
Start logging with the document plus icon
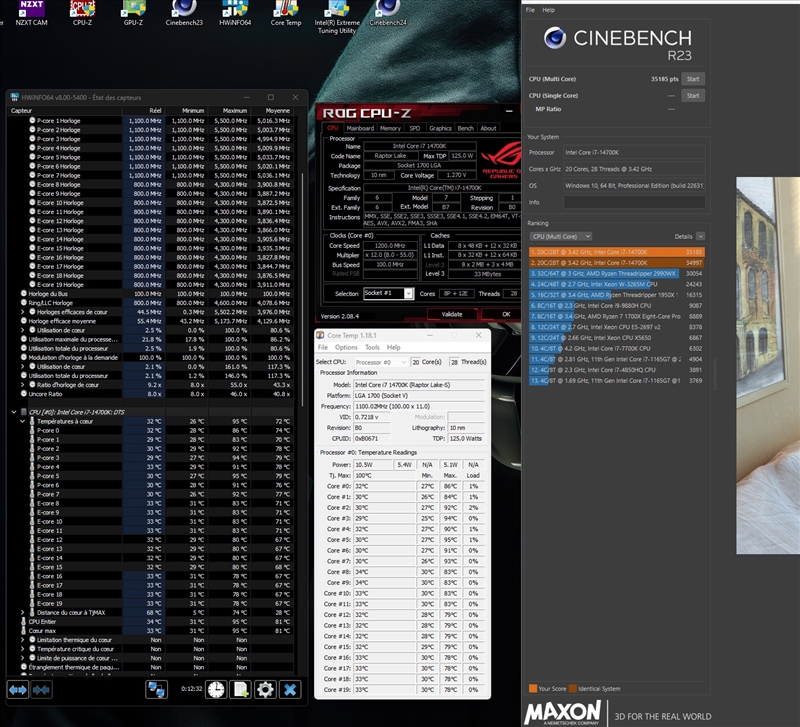coord(240,689)
